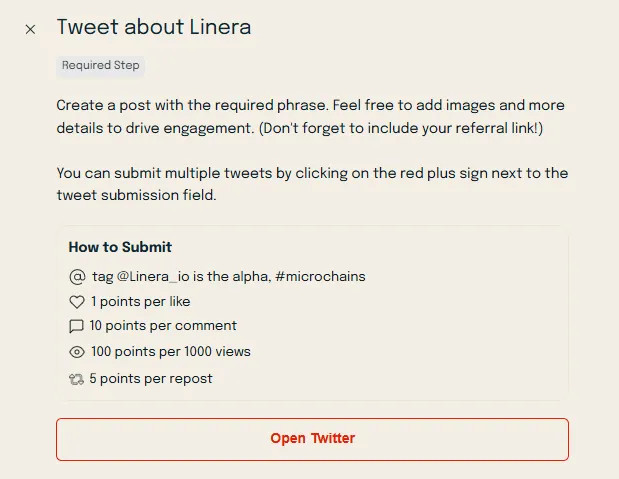This screenshot has height=479, width=619.
Task: Select the 10 points per comment line
Action: point(163,326)
